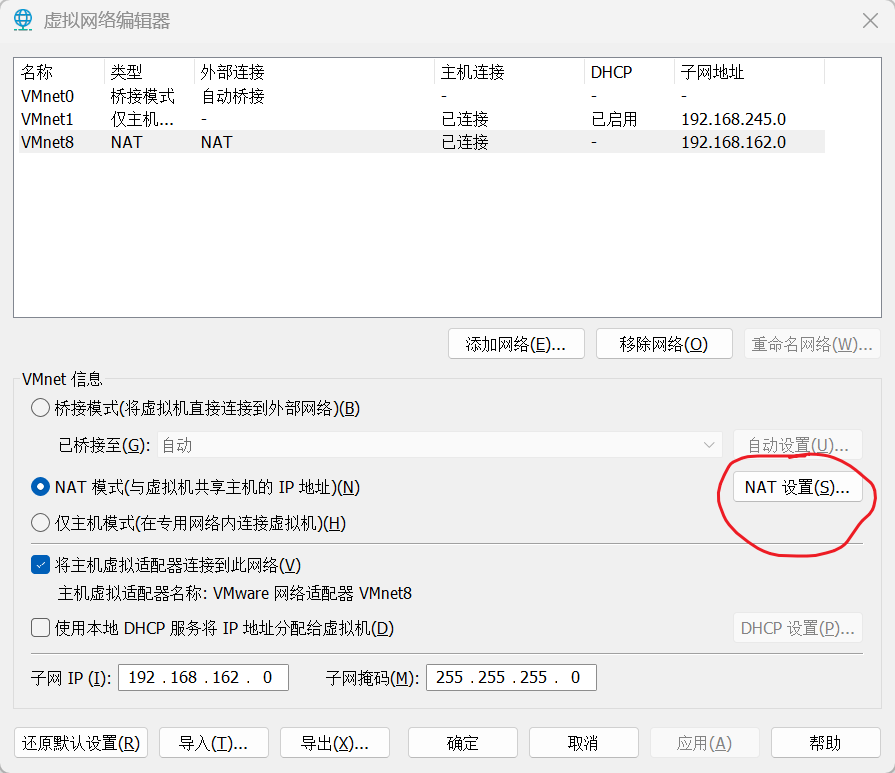Sort by 主机连接 column header
Image resolution: width=895 pixels, height=773 pixels.
click(x=510, y=72)
